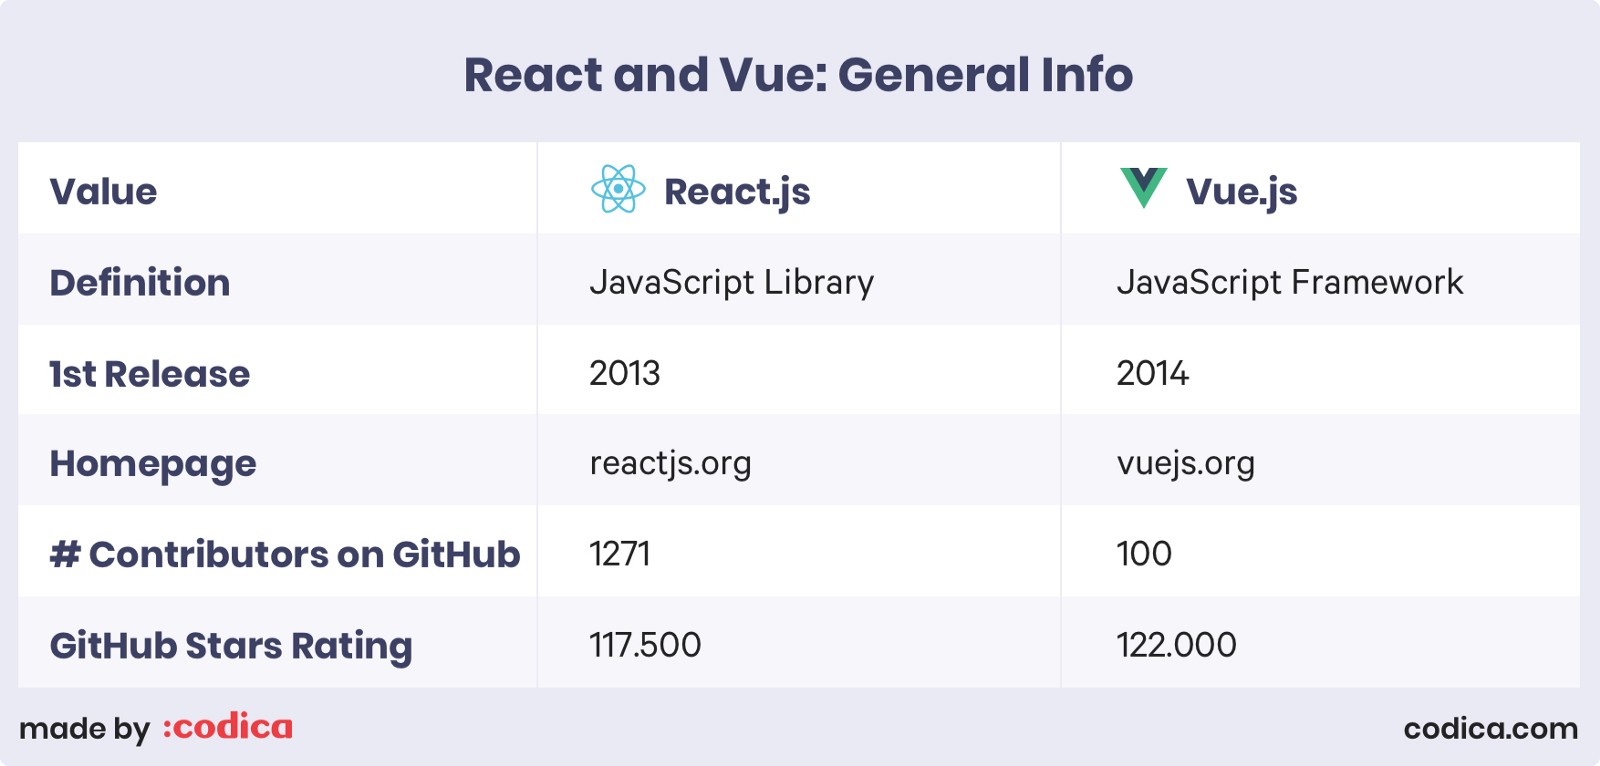Screen dimensions: 1600x766
Task: Select React's 1271 contributors value
Action: (620, 554)
